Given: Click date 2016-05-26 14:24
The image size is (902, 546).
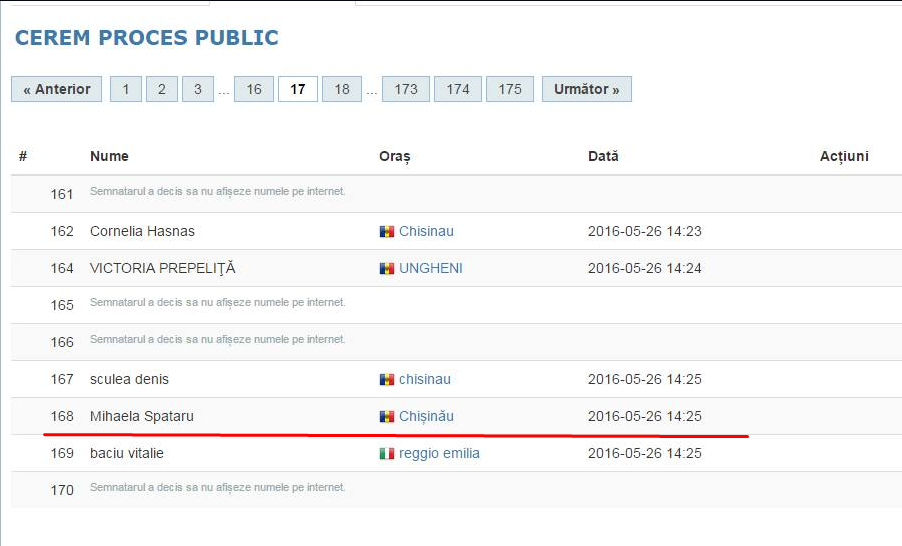Looking at the screenshot, I should (645, 268).
